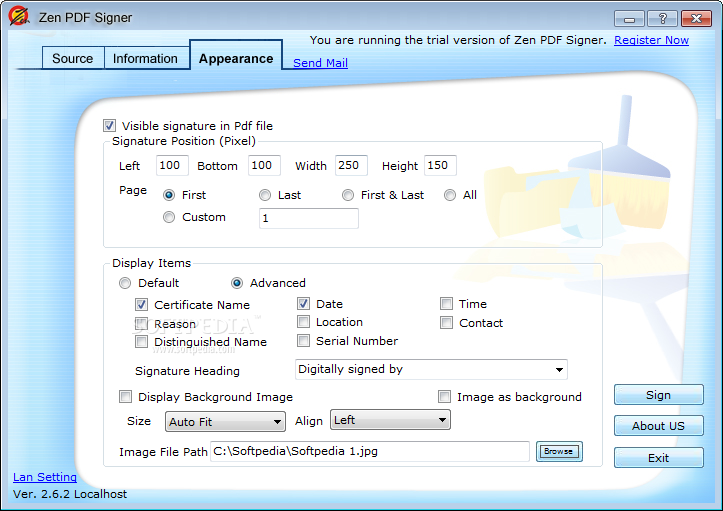Open the Signature Heading dropdown
Screen dimensions: 723x511
tap(431, 369)
